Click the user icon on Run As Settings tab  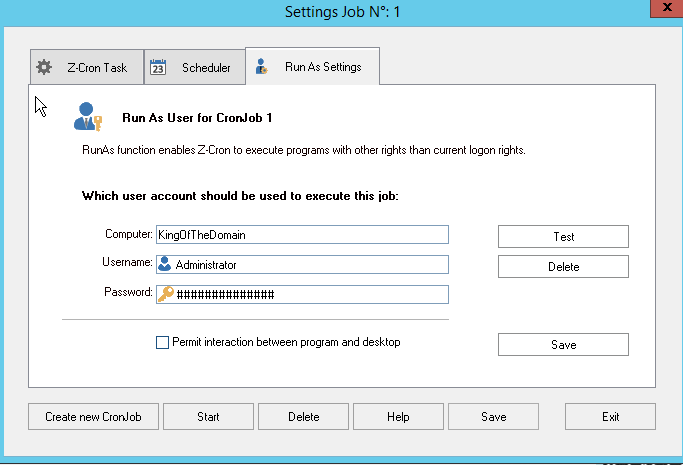(261, 67)
